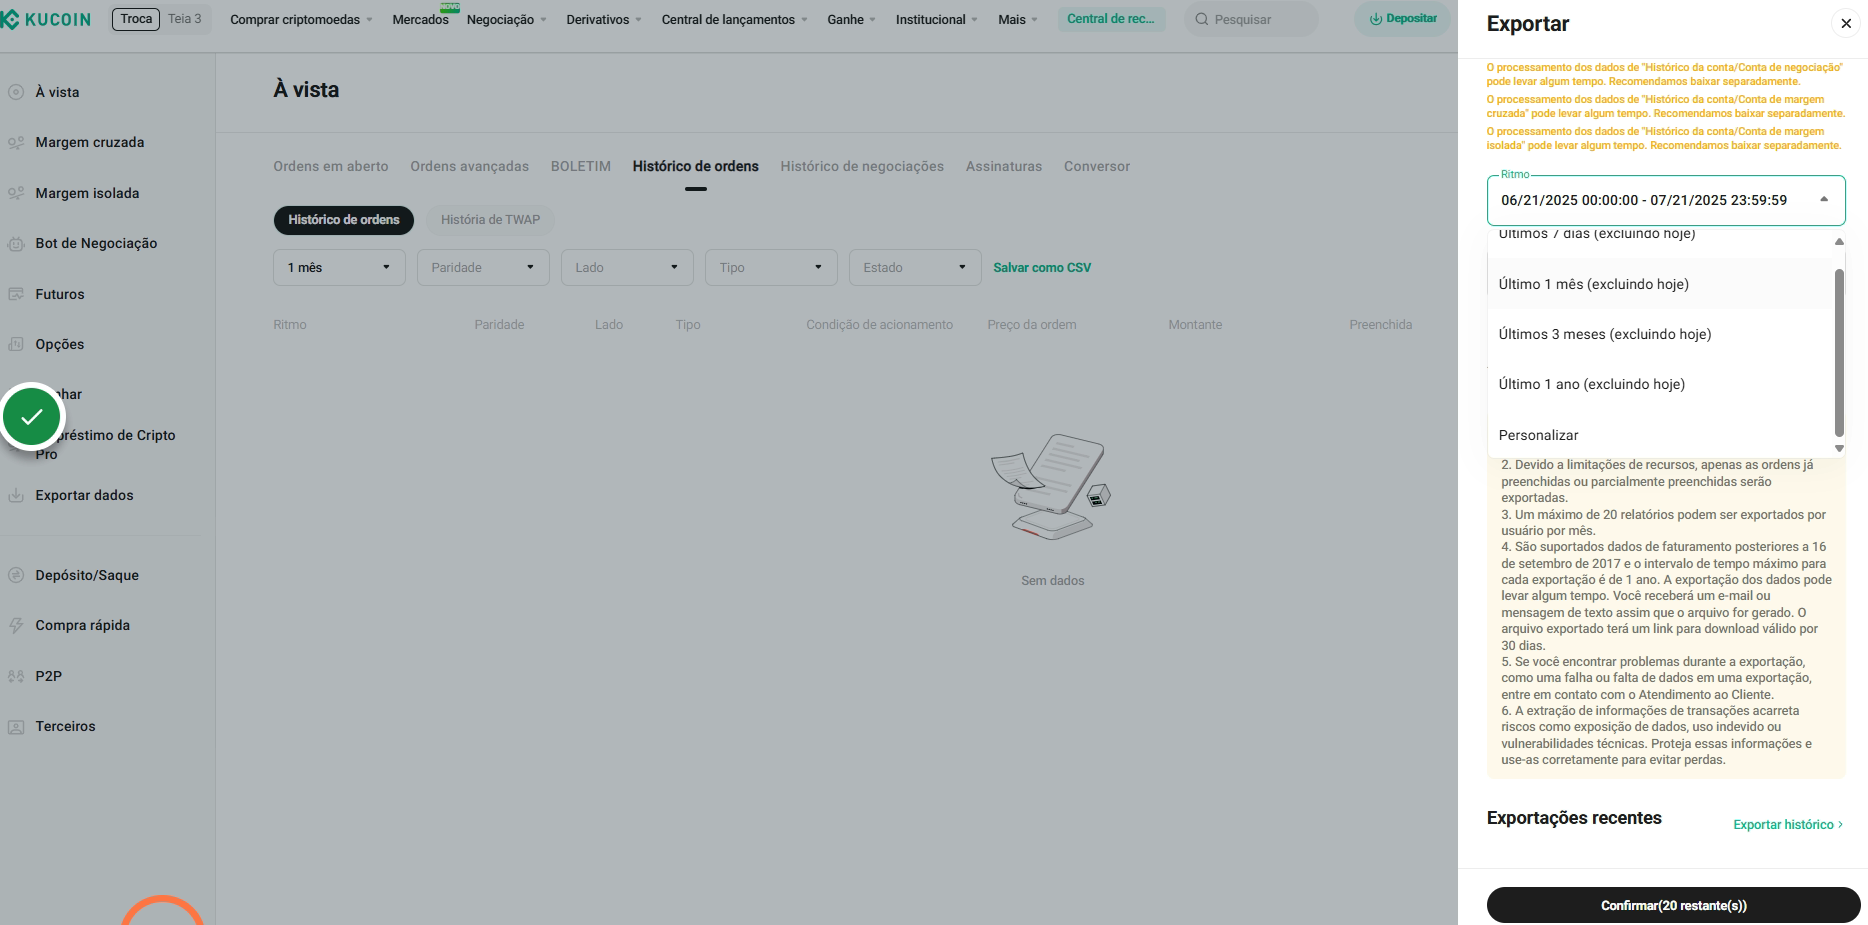Image resolution: width=1868 pixels, height=925 pixels.
Task: Switch to the Teia 3 toggle
Action: (x=185, y=19)
